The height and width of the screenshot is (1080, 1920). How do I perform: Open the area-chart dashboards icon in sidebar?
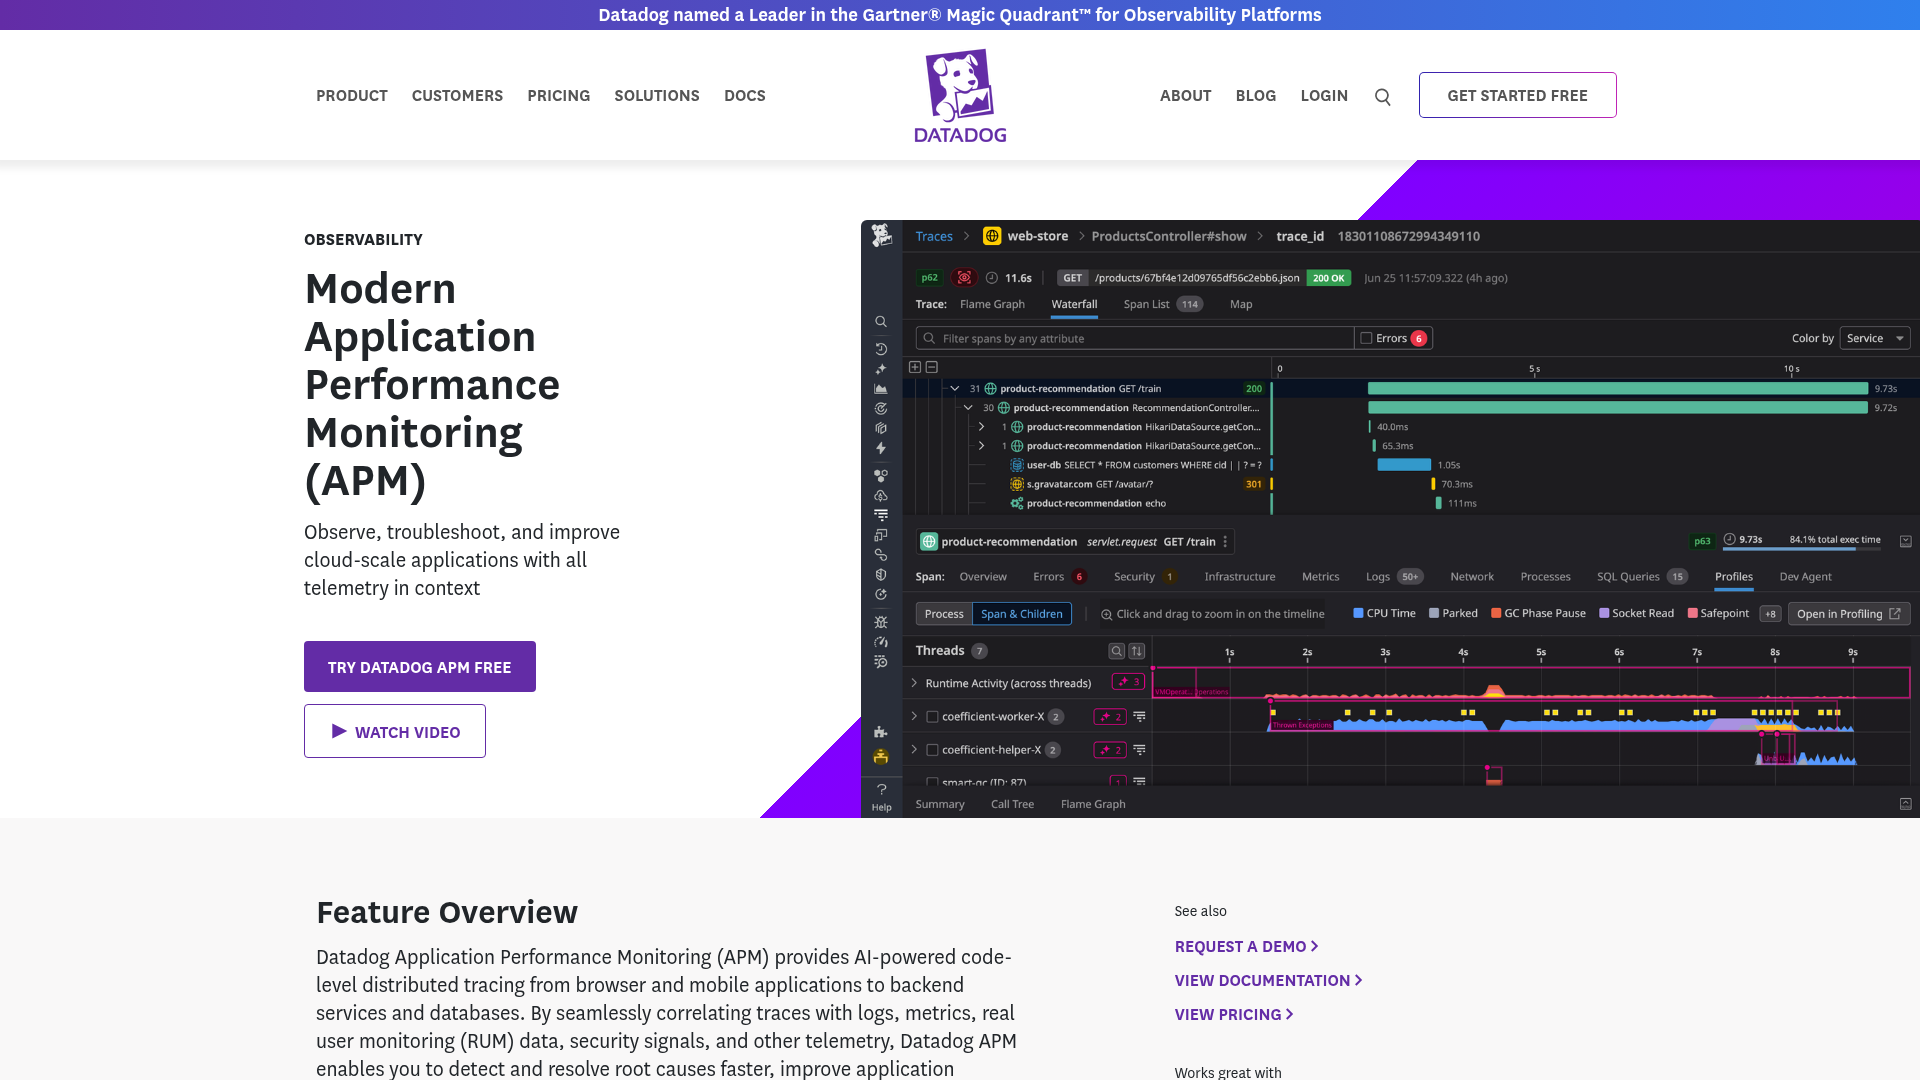pos(881,389)
